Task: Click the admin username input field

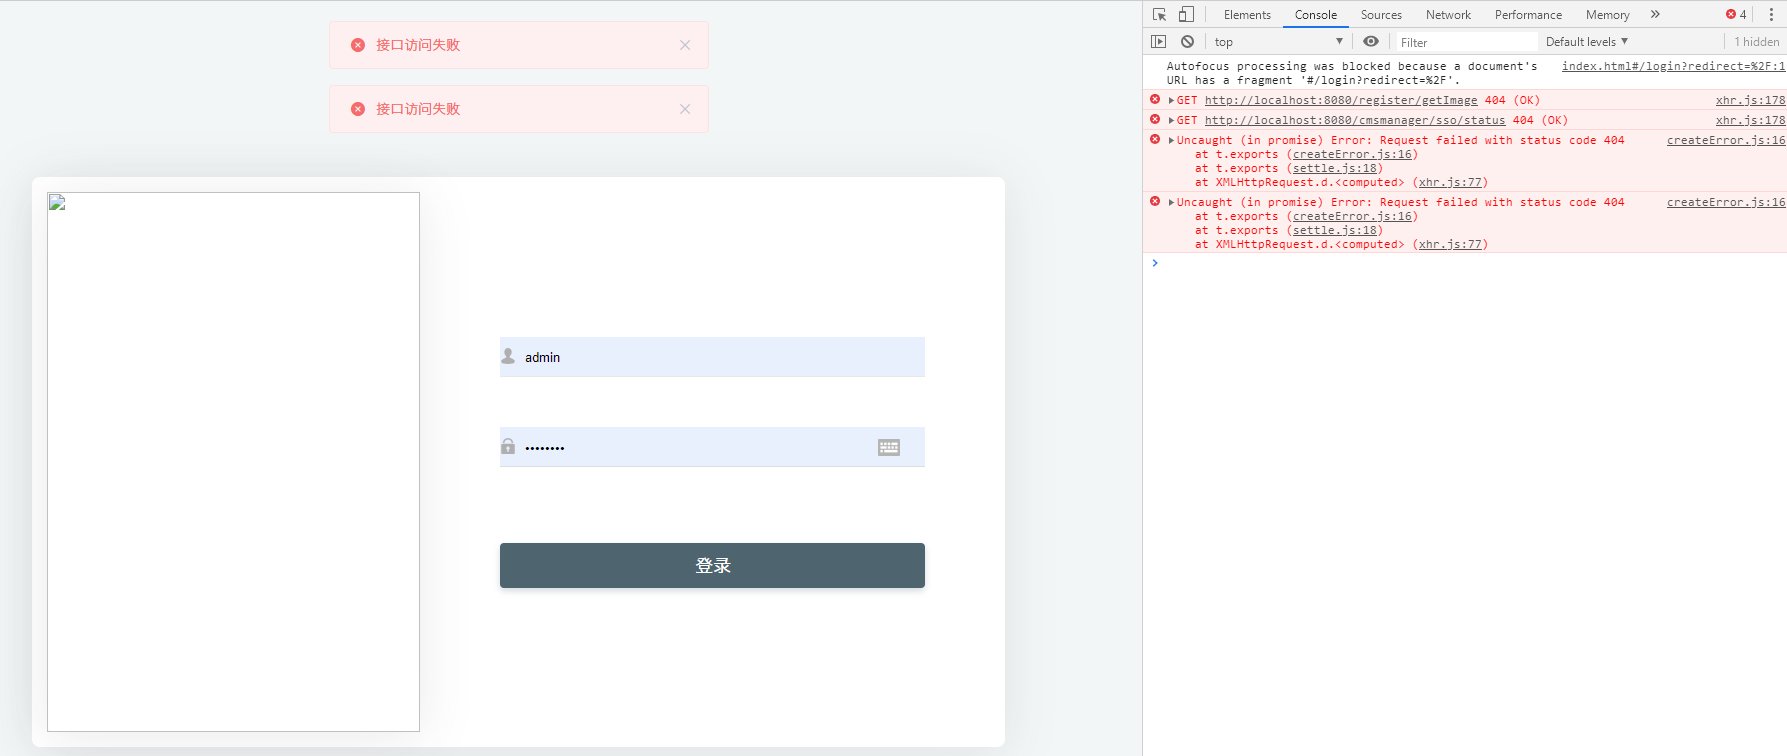Action: tap(720, 357)
